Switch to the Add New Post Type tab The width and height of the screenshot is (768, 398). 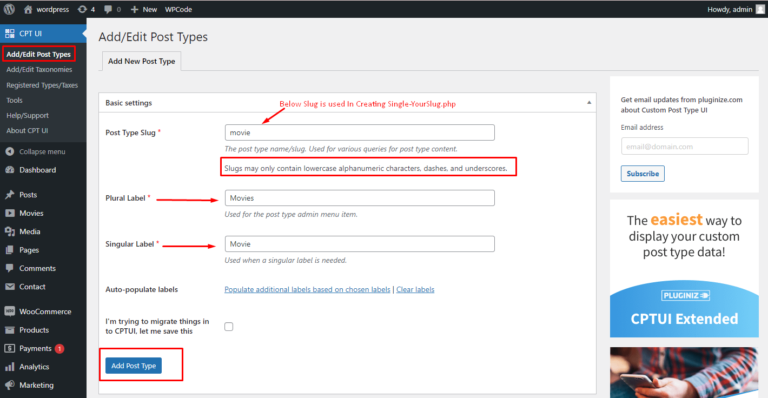(x=142, y=61)
